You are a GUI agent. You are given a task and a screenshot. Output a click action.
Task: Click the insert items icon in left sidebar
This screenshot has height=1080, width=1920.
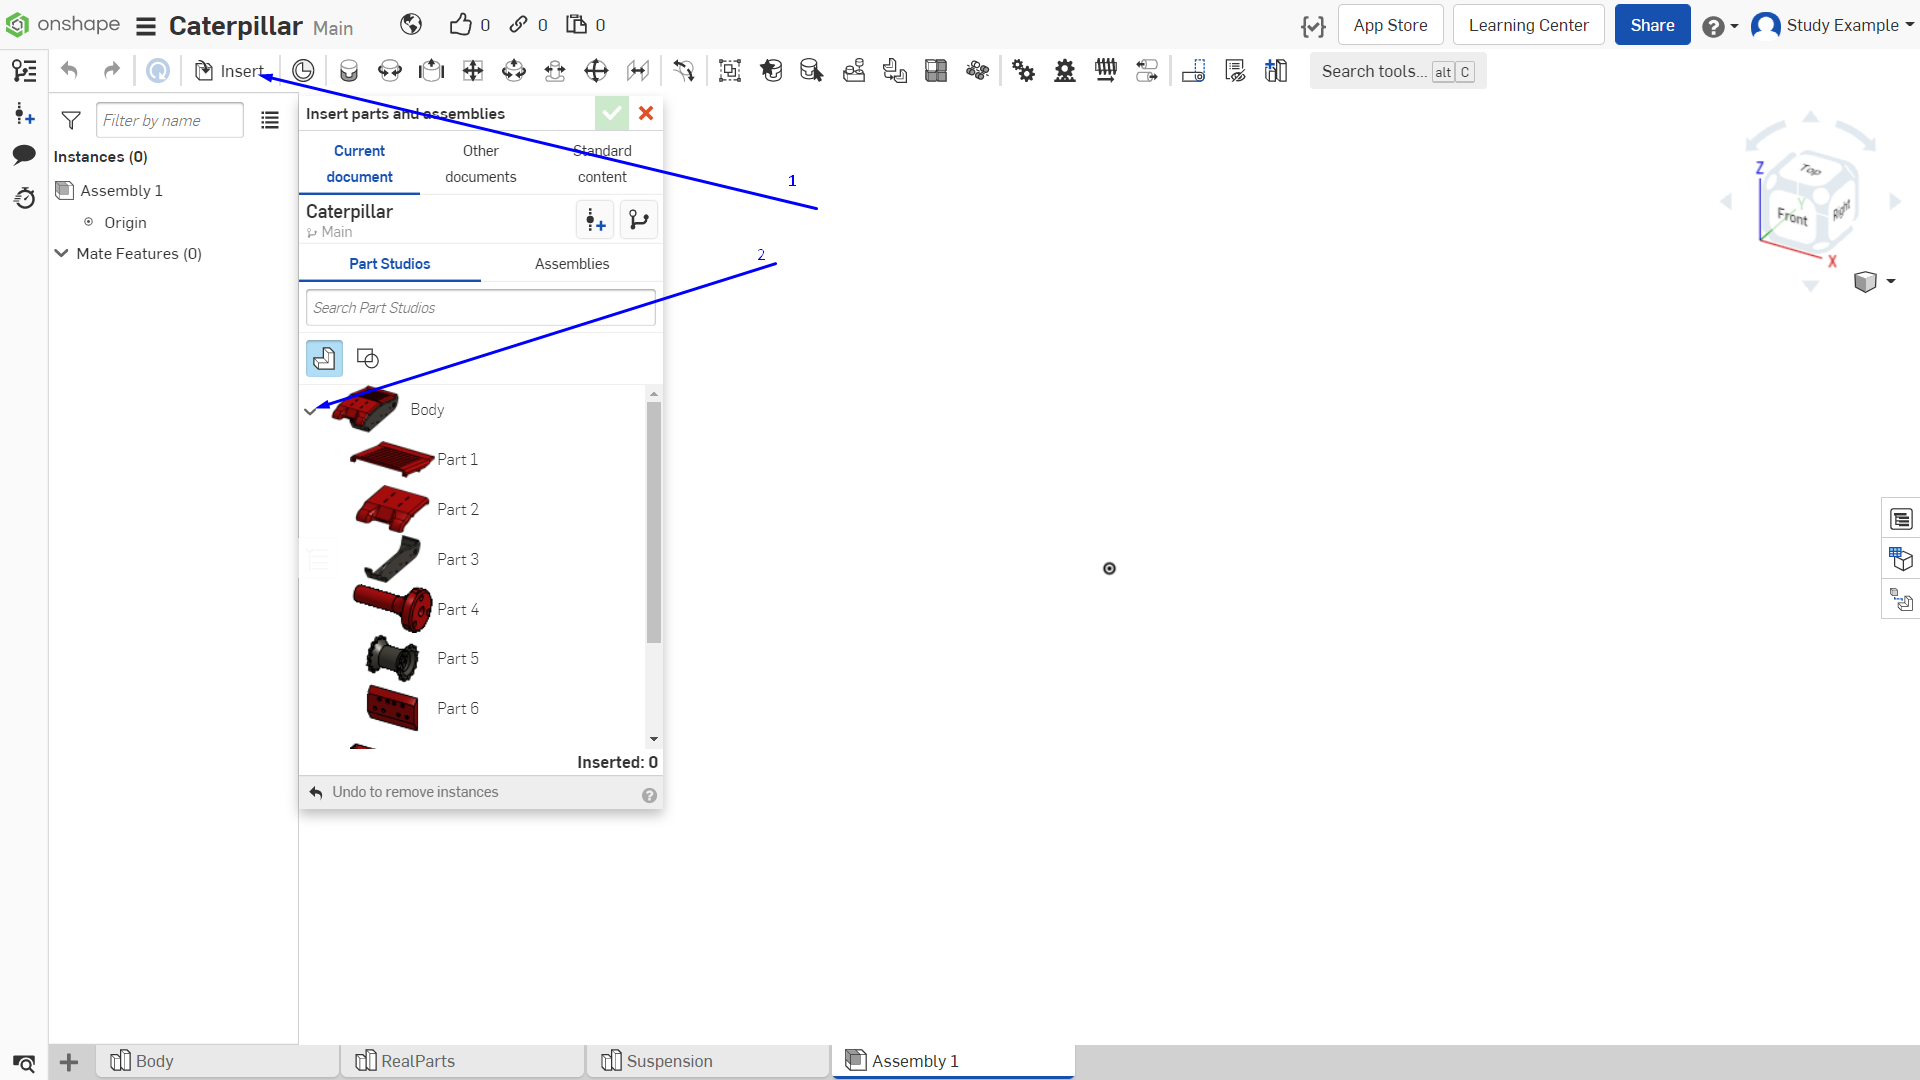tap(24, 114)
